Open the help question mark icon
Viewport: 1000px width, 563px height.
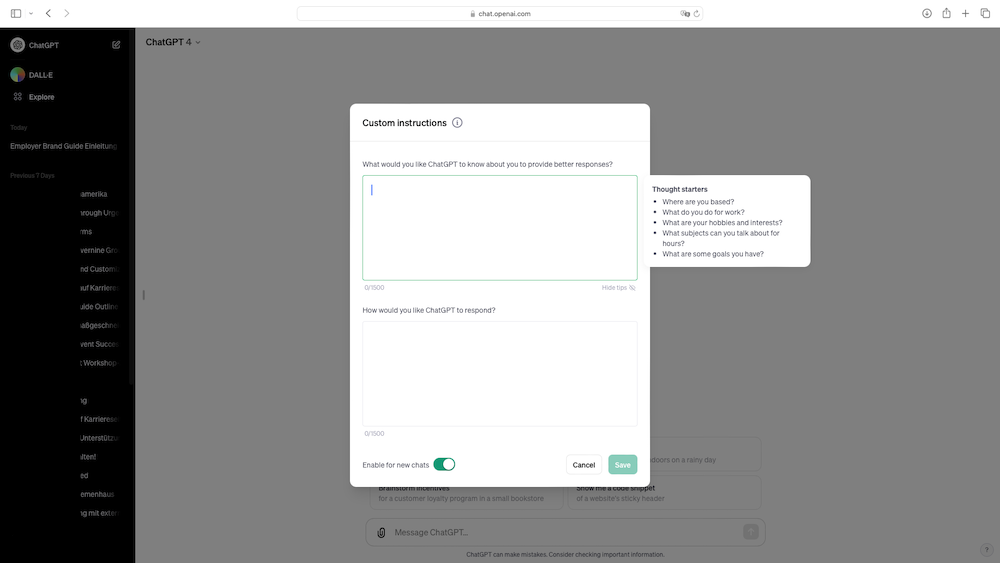coord(986,550)
